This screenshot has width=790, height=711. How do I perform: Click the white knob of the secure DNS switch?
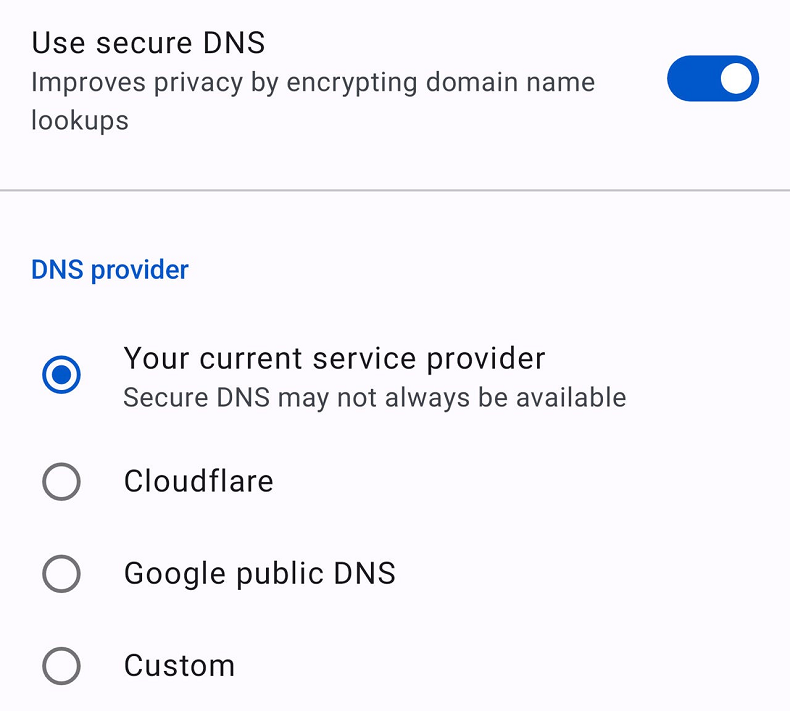click(x=736, y=79)
